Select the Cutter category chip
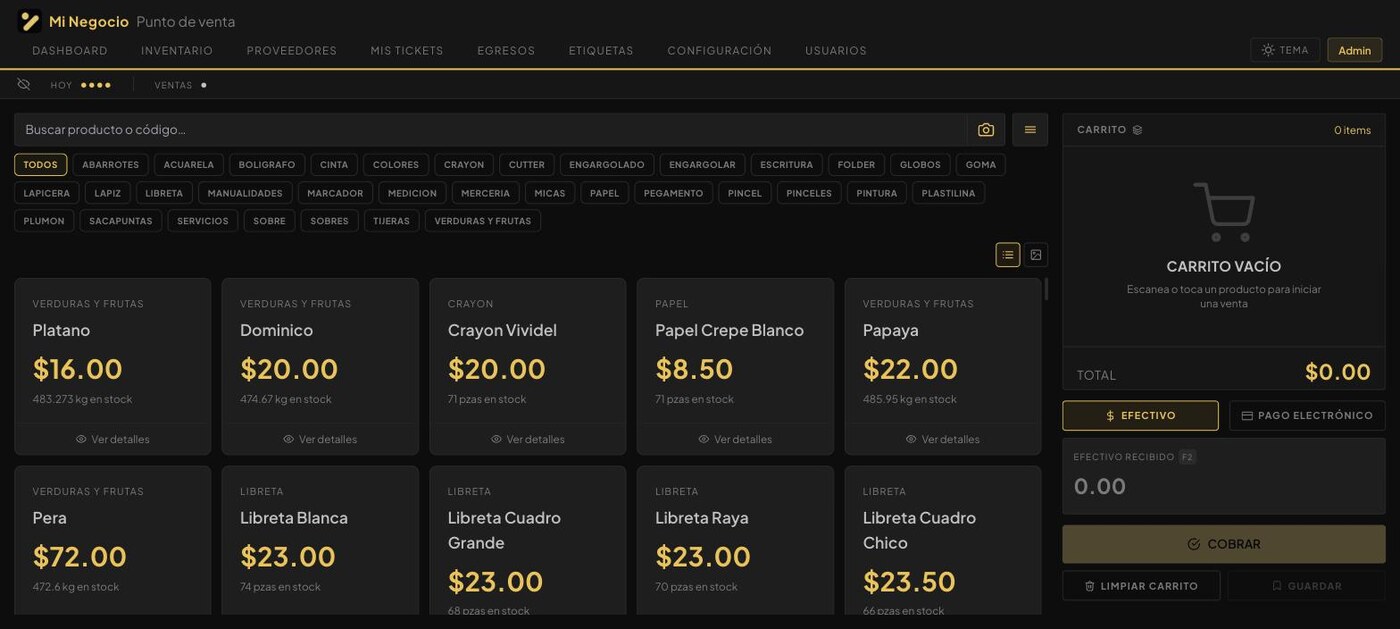The image size is (1400, 629). click(x=527, y=165)
